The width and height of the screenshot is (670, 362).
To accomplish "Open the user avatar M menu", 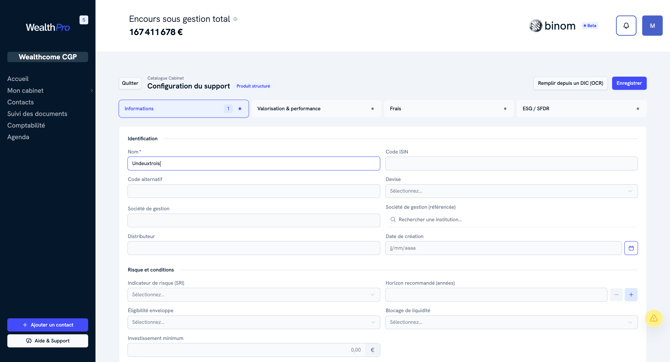I will pos(652,26).
